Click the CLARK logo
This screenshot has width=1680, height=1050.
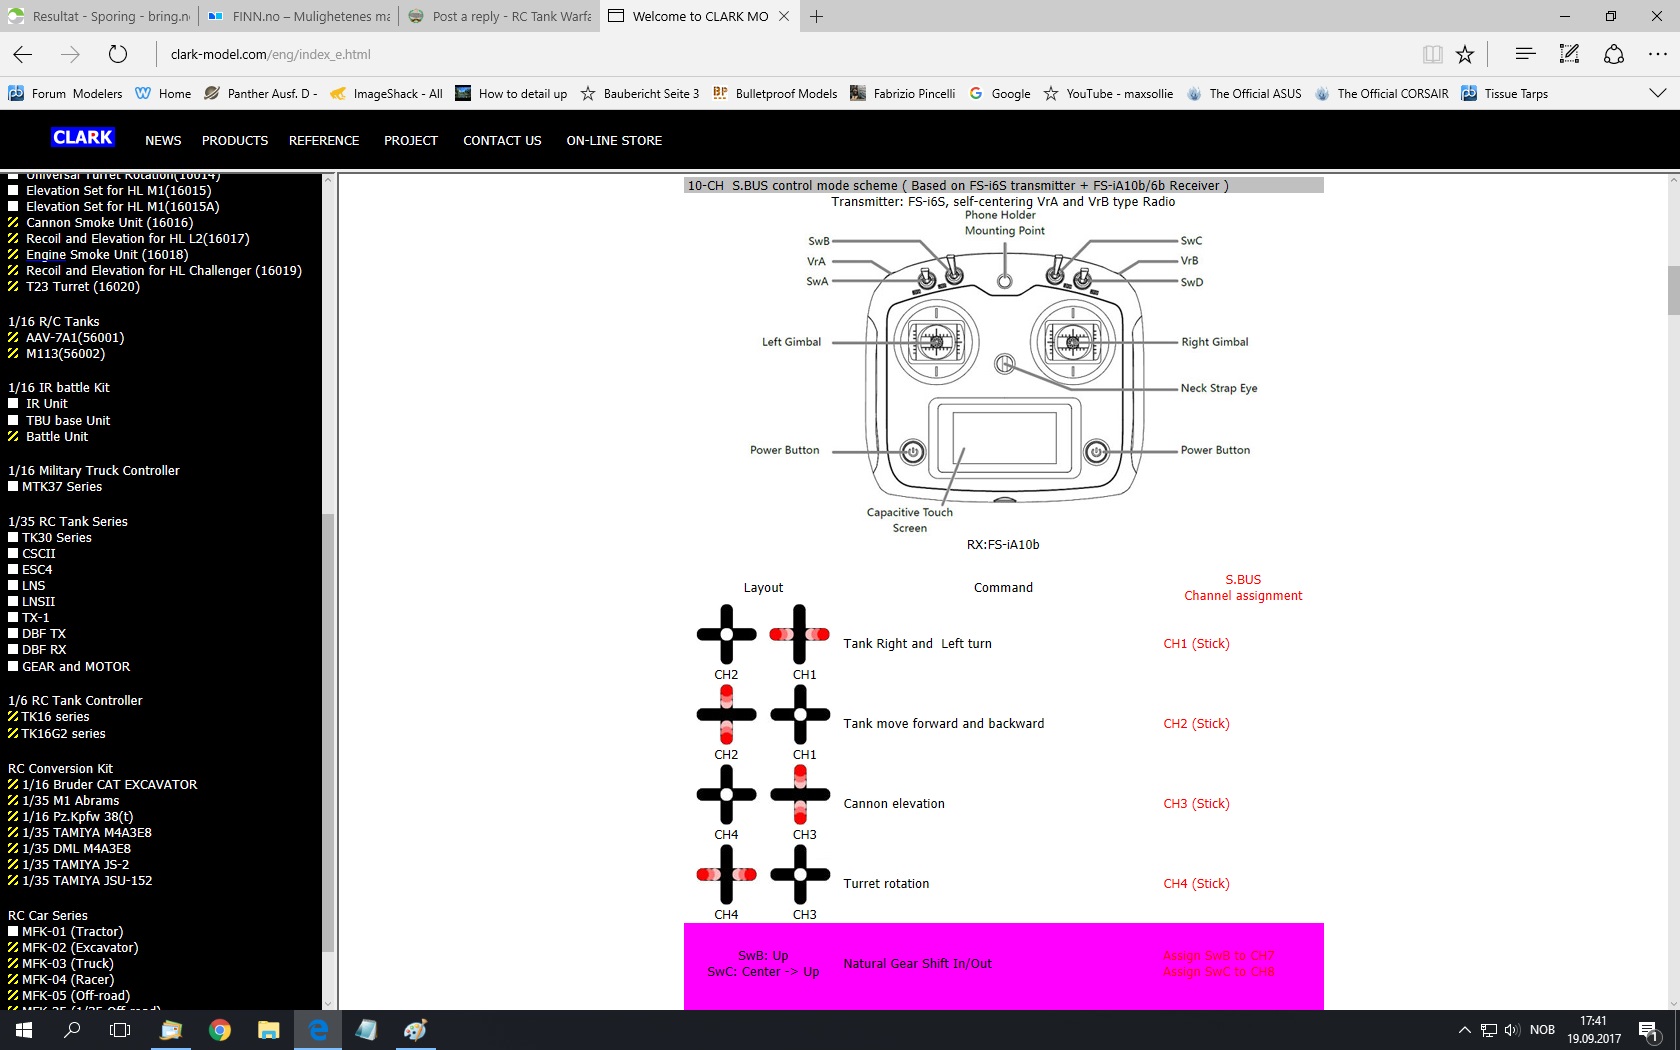click(83, 138)
